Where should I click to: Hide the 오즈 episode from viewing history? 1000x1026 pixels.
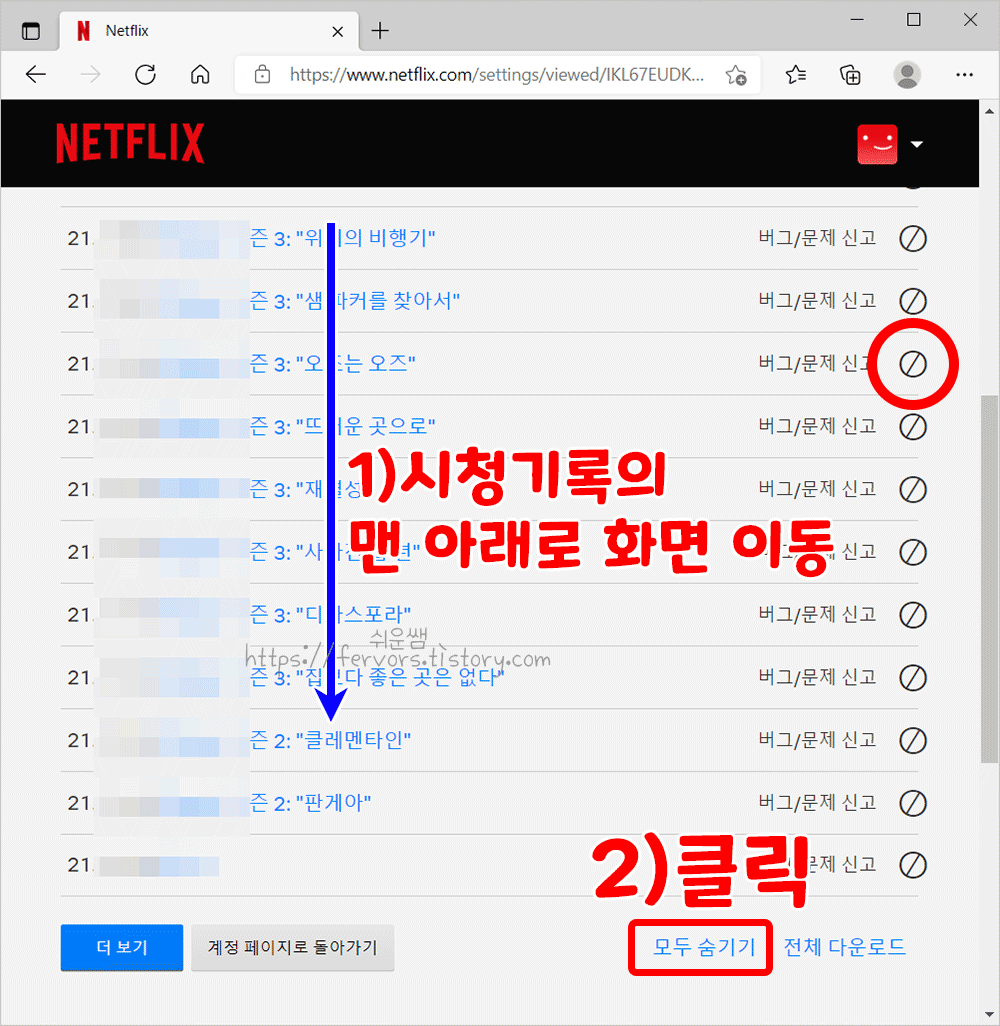coord(912,364)
